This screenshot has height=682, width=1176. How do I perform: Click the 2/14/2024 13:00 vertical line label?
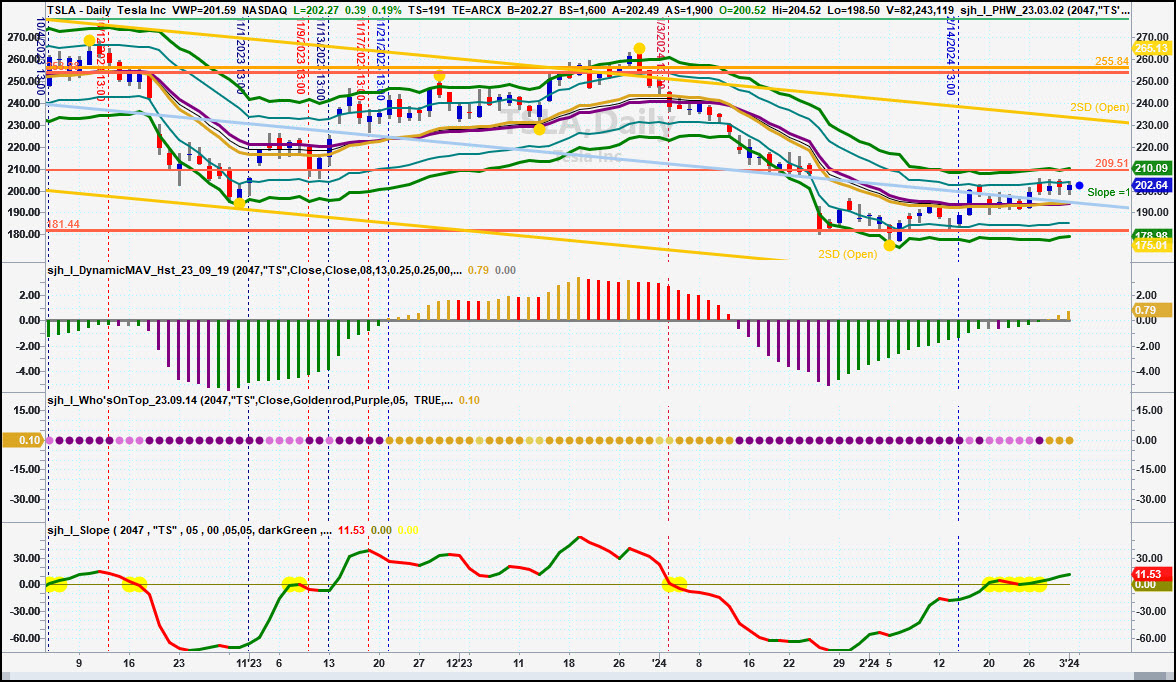click(x=950, y=57)
